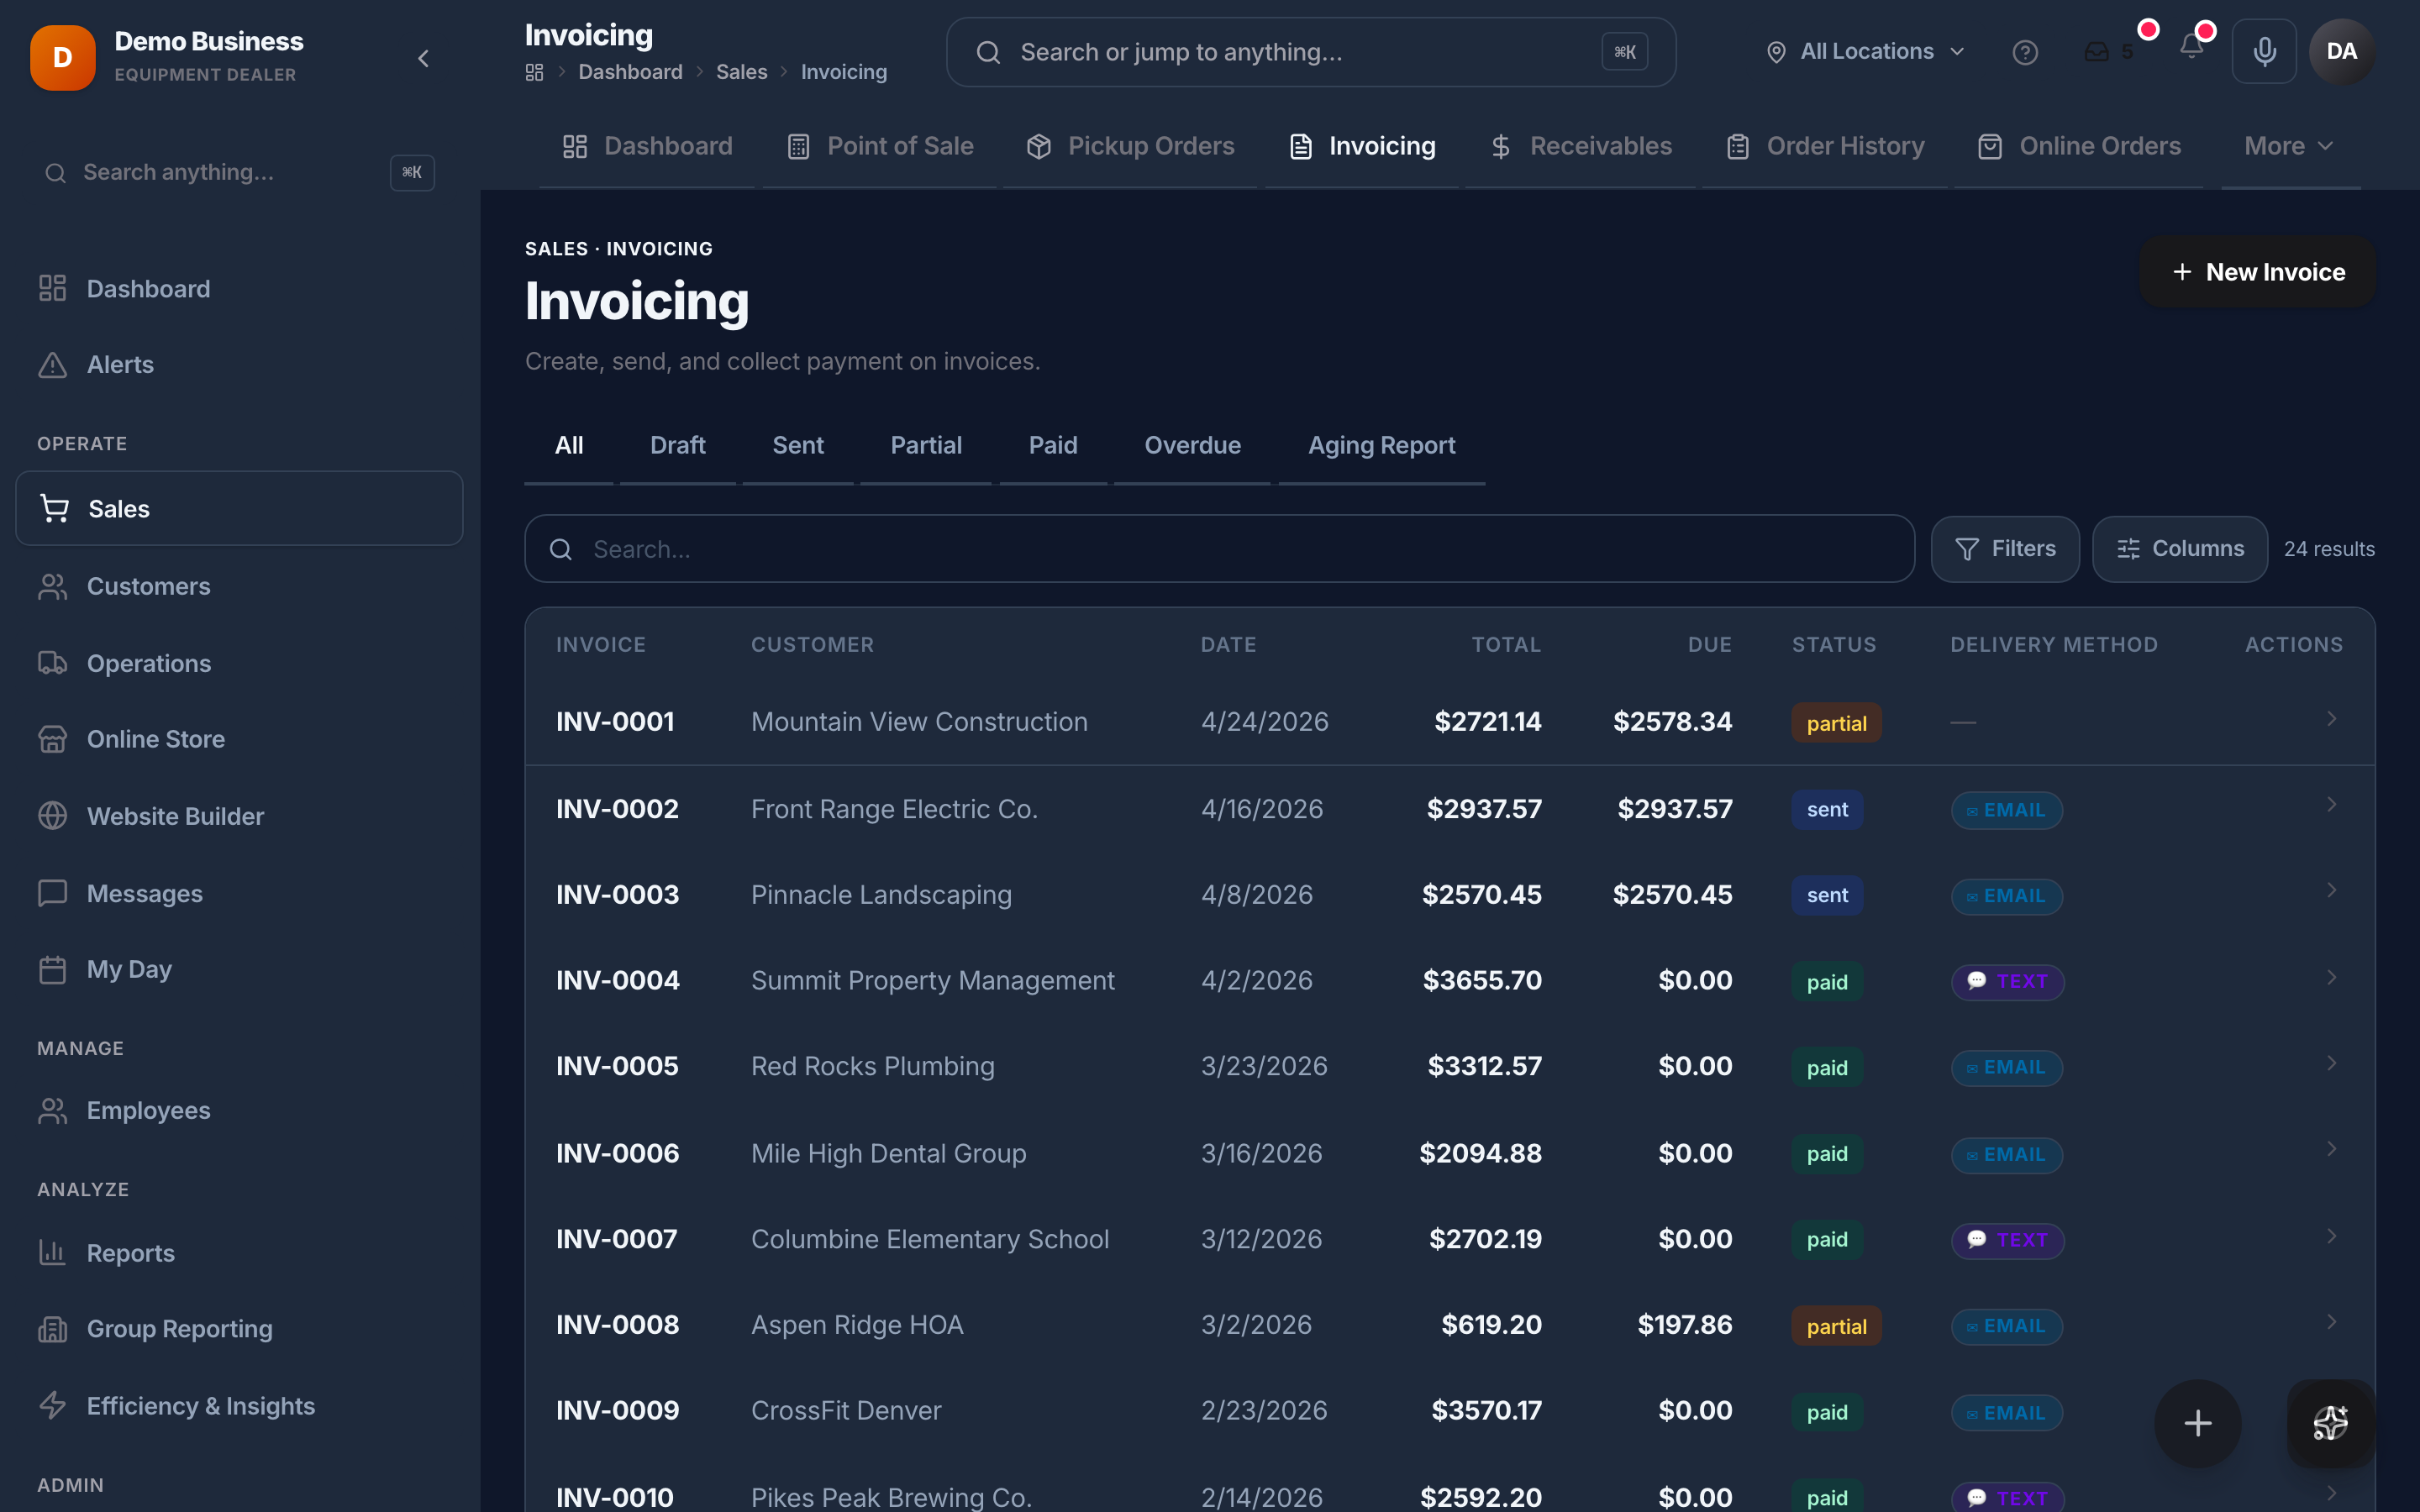Image resolution: width=2420 pixels, height=1512 pixels.
Task: Open Customers in the sidebar
Action: point(239,586)
